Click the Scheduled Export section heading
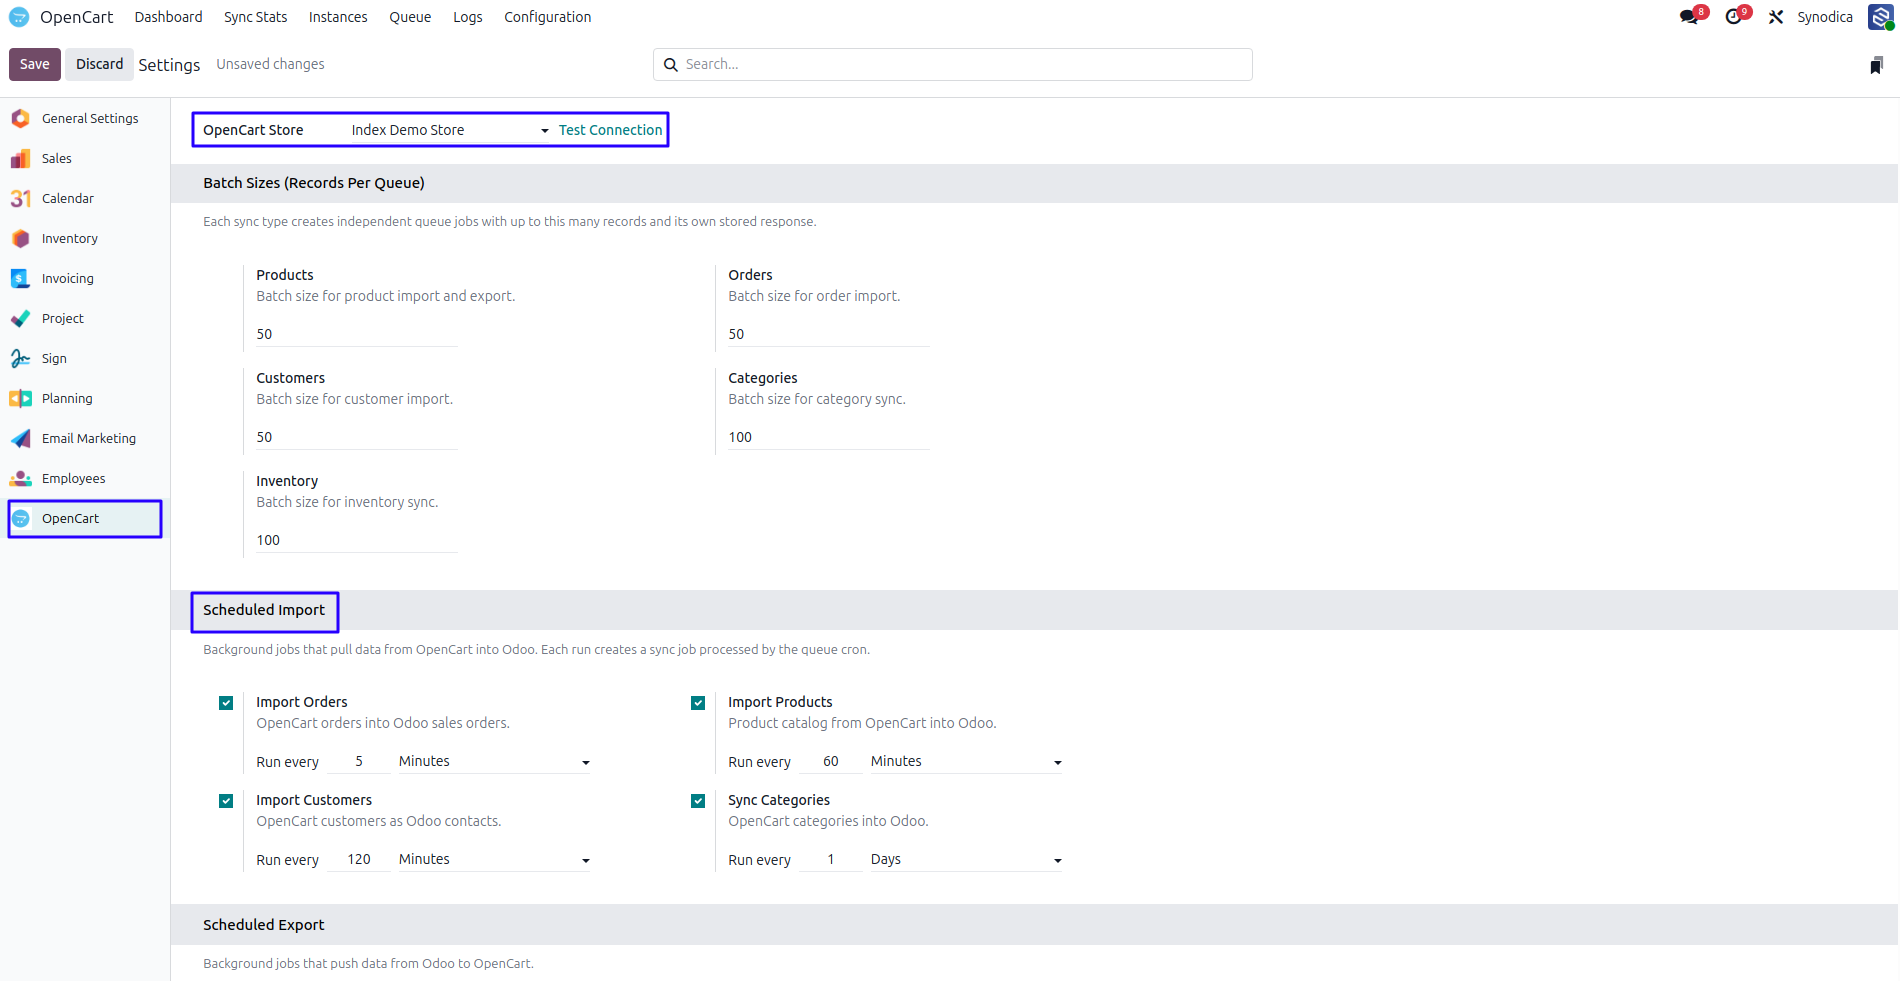 (x=264, y=925)
